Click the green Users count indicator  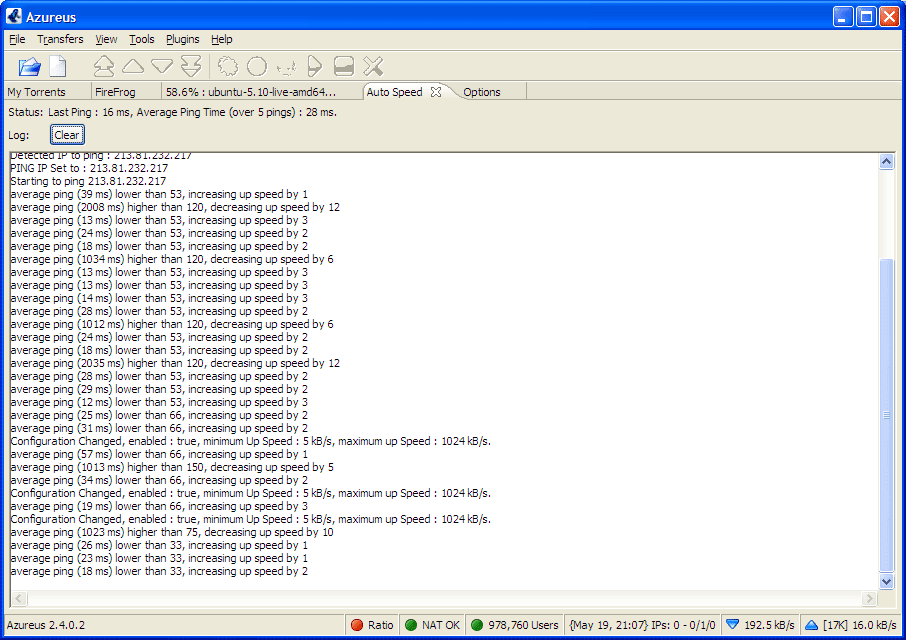coord(477,625)
